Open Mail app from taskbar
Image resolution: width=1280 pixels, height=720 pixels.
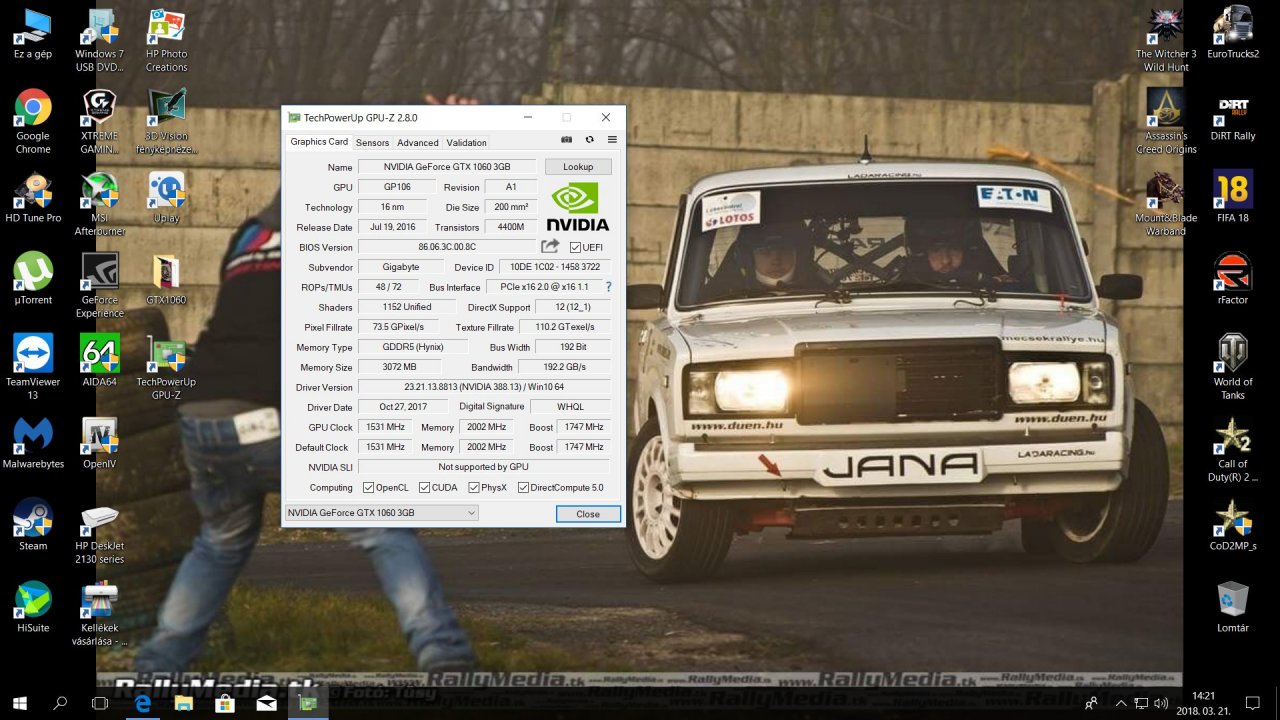[266, 703]
